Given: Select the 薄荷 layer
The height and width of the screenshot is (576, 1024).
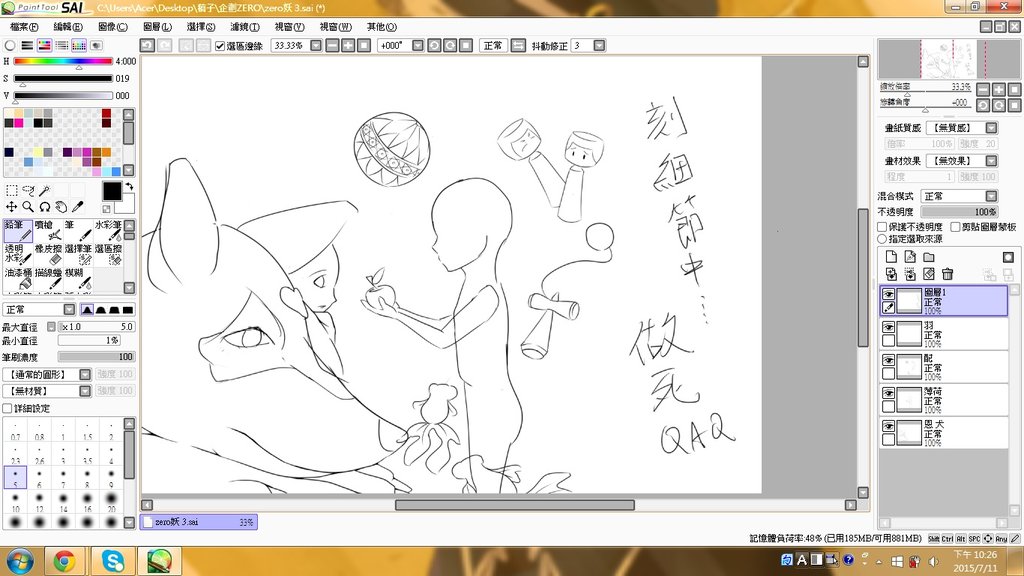Looking at the screenshot, I should coord(944,400).
